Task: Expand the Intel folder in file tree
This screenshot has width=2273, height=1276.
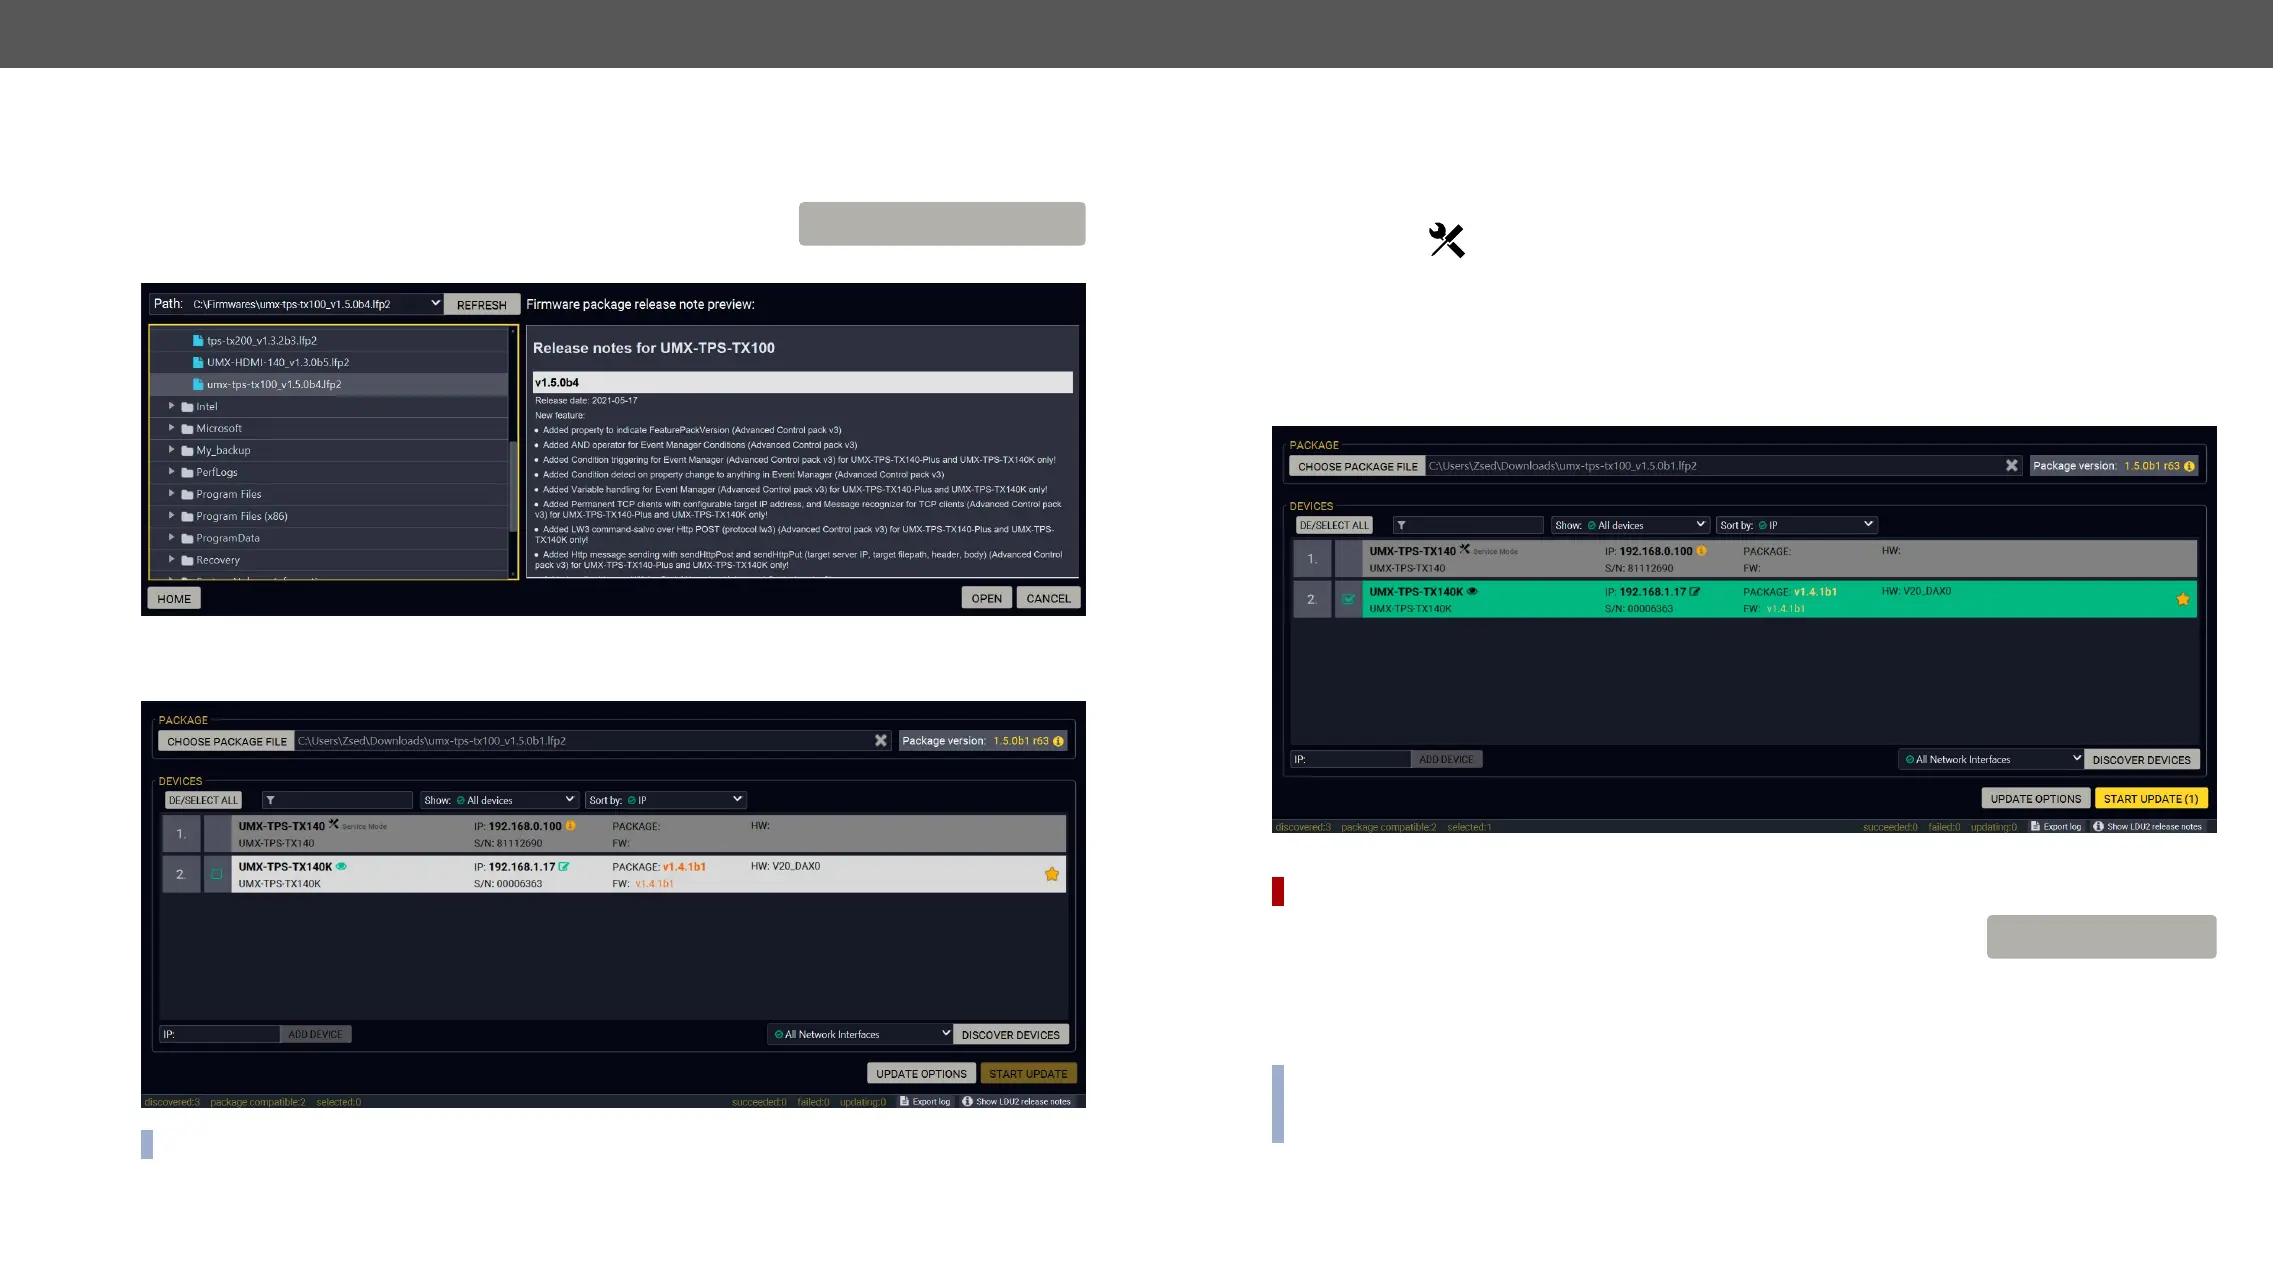Action: 172,406
